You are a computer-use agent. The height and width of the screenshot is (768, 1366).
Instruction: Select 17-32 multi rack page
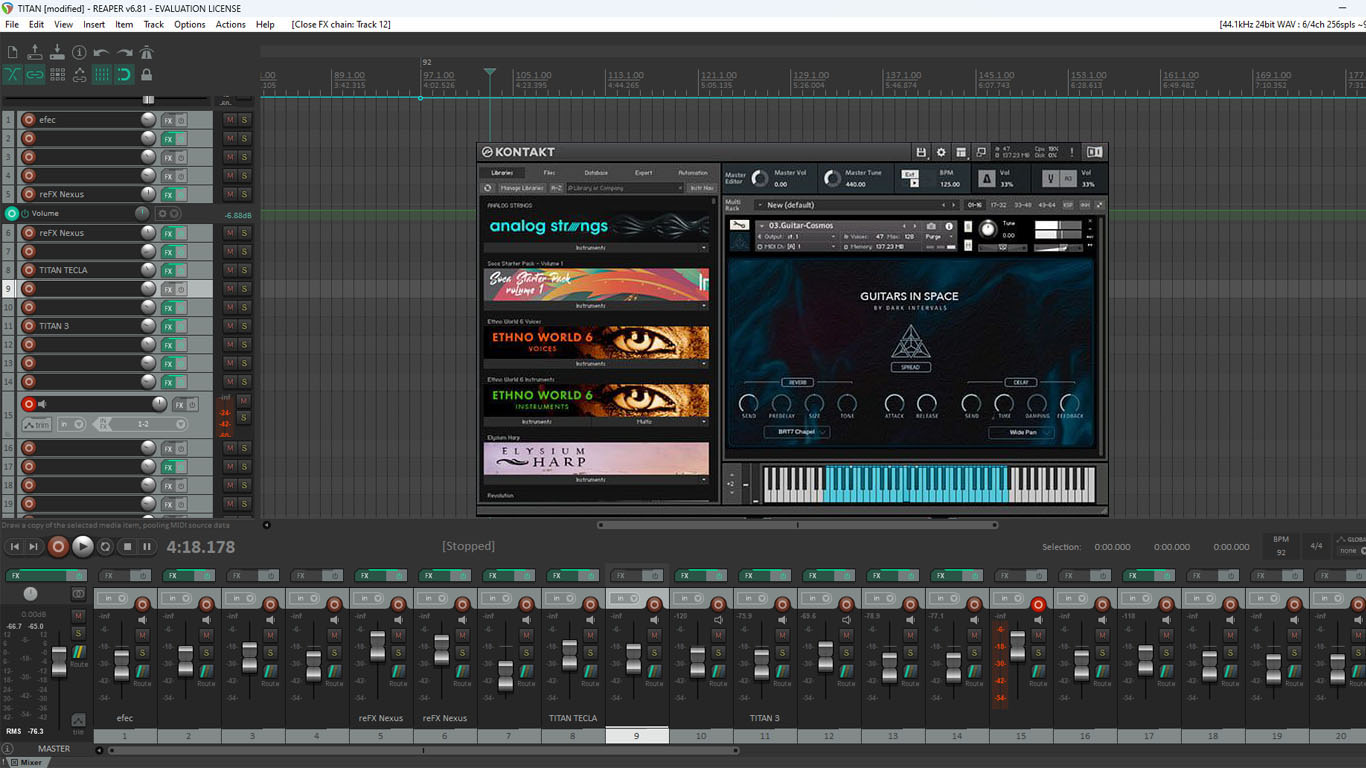pos(998,205)
